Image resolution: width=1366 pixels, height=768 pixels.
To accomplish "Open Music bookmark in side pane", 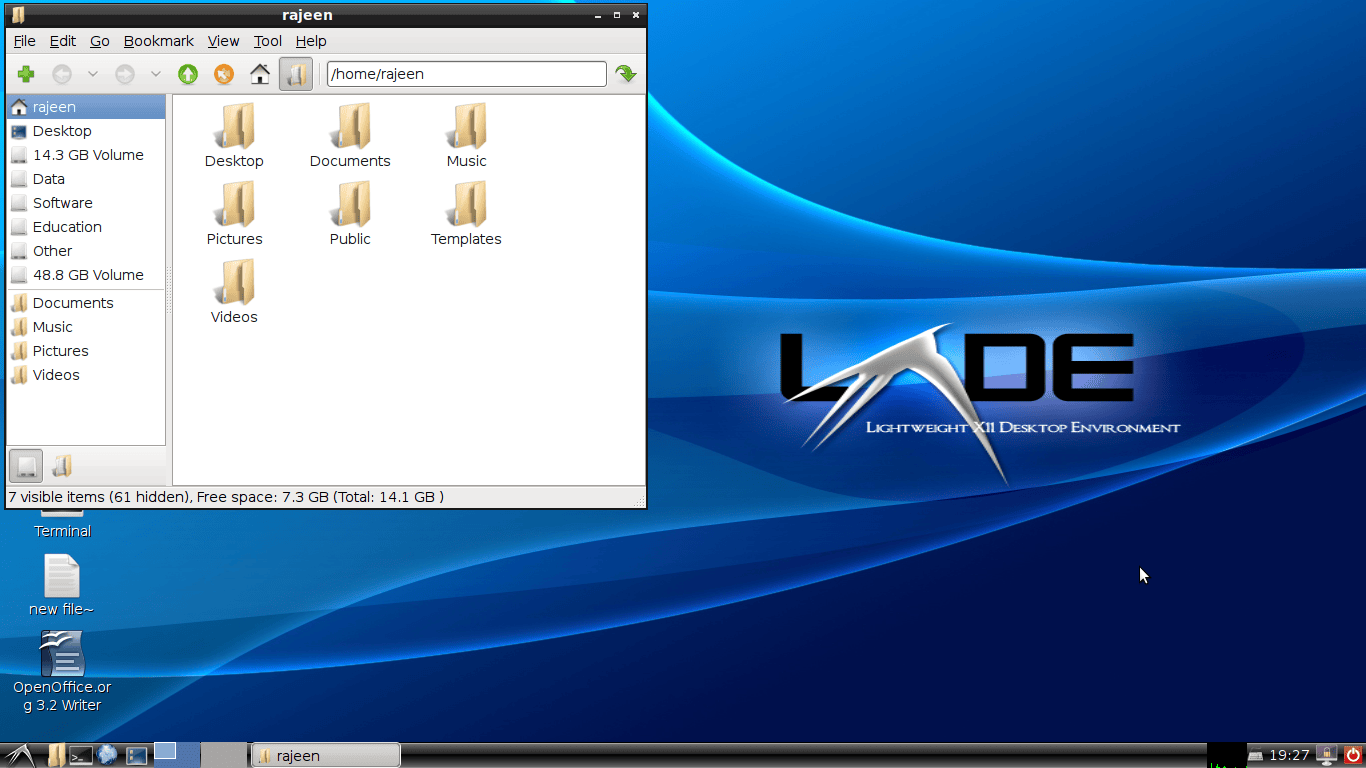I will (86, 327).
